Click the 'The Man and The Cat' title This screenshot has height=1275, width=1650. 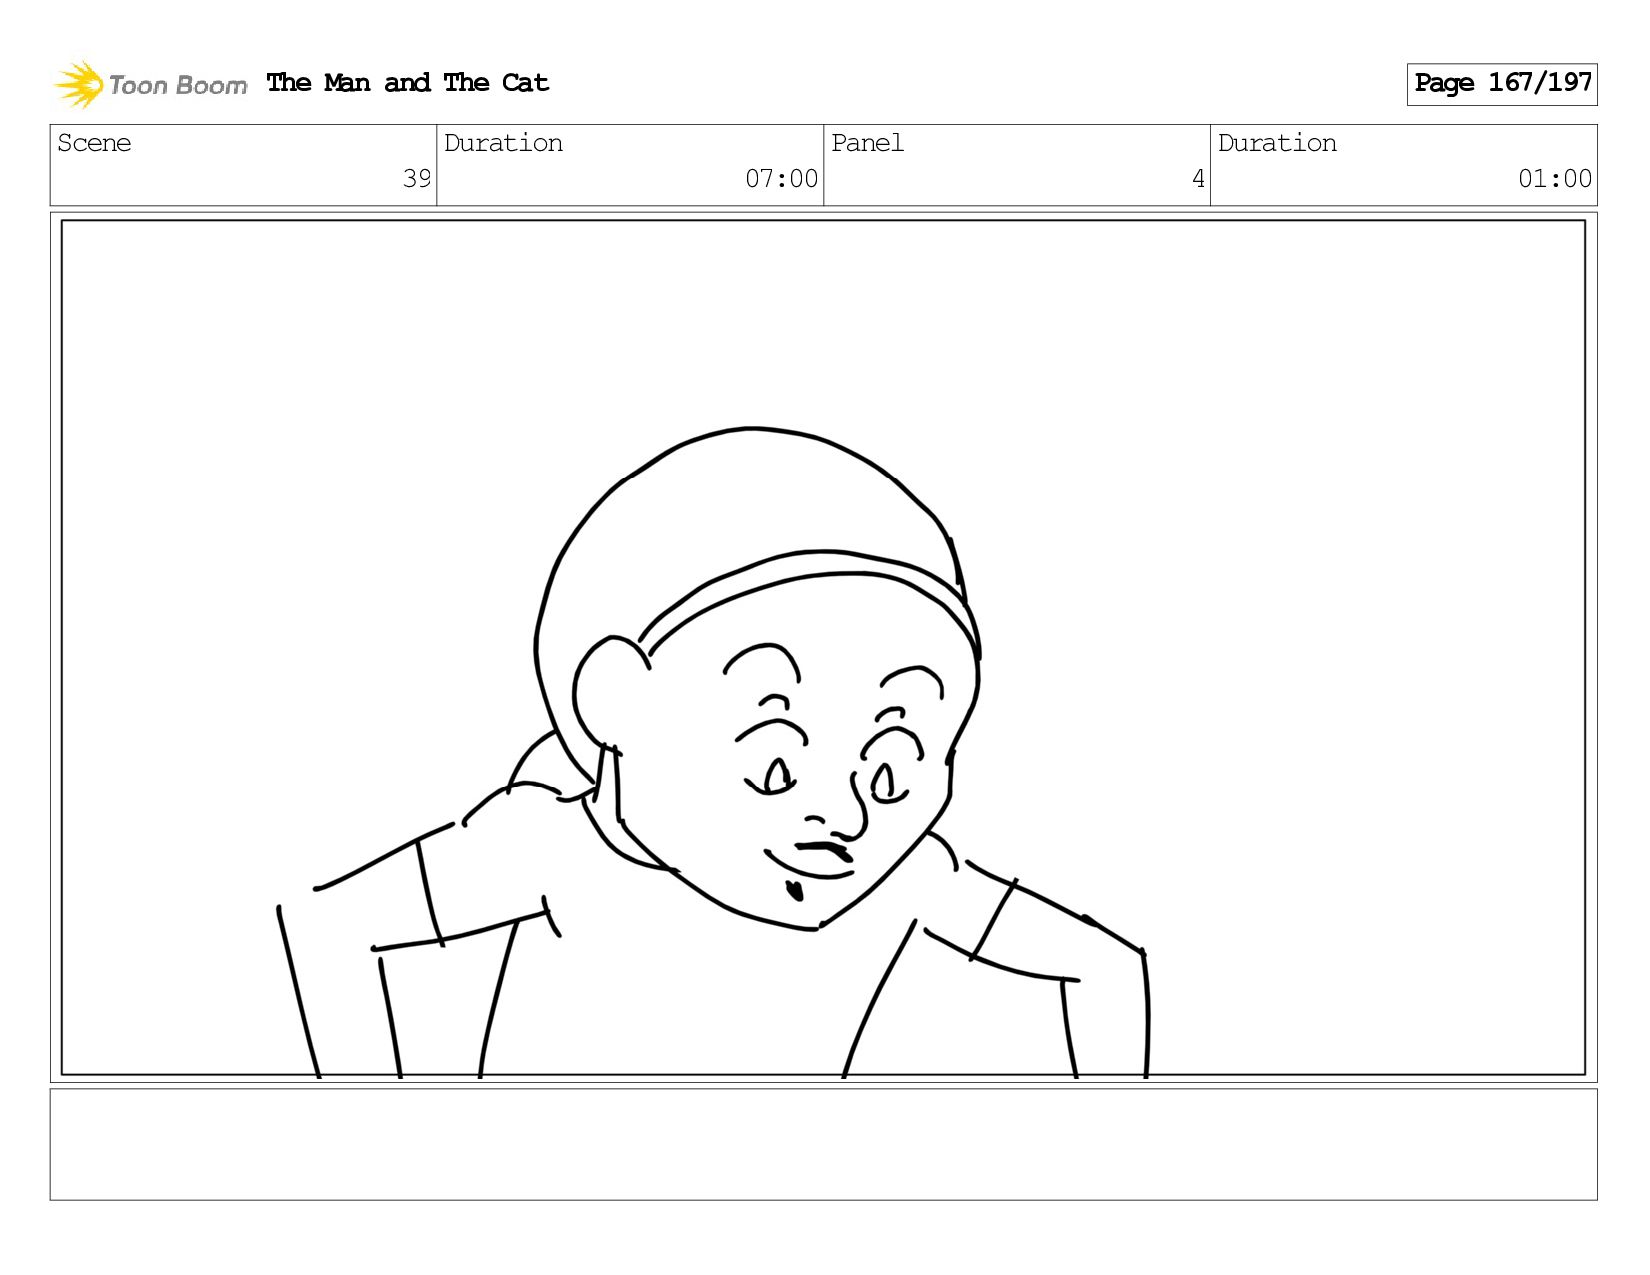(x=408, y=83)
